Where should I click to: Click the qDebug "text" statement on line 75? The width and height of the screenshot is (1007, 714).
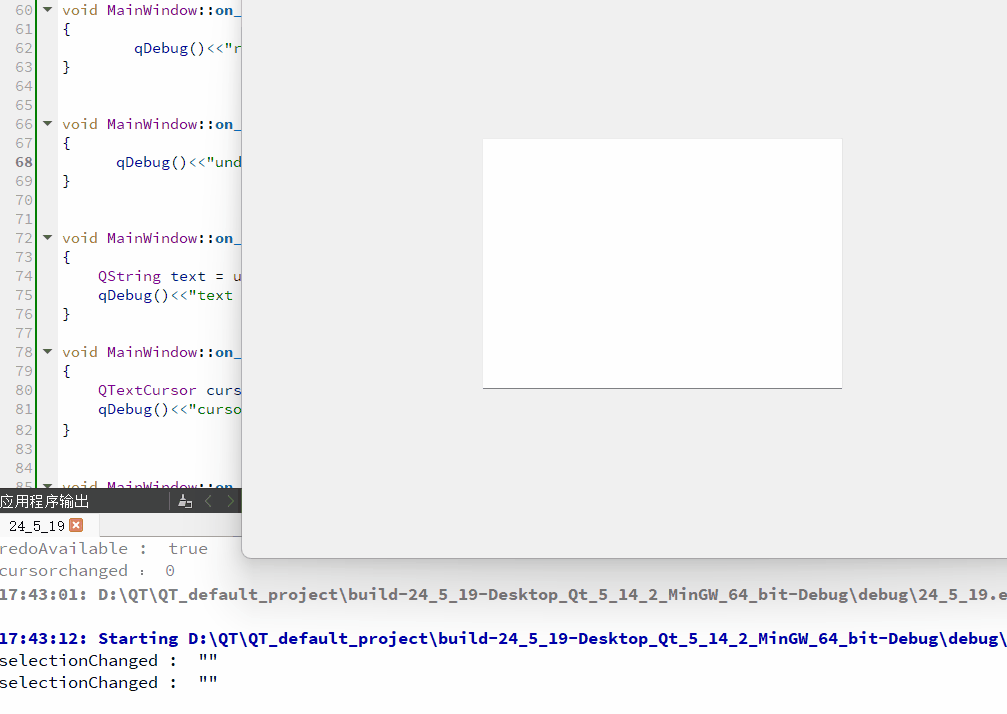point(165,295)
